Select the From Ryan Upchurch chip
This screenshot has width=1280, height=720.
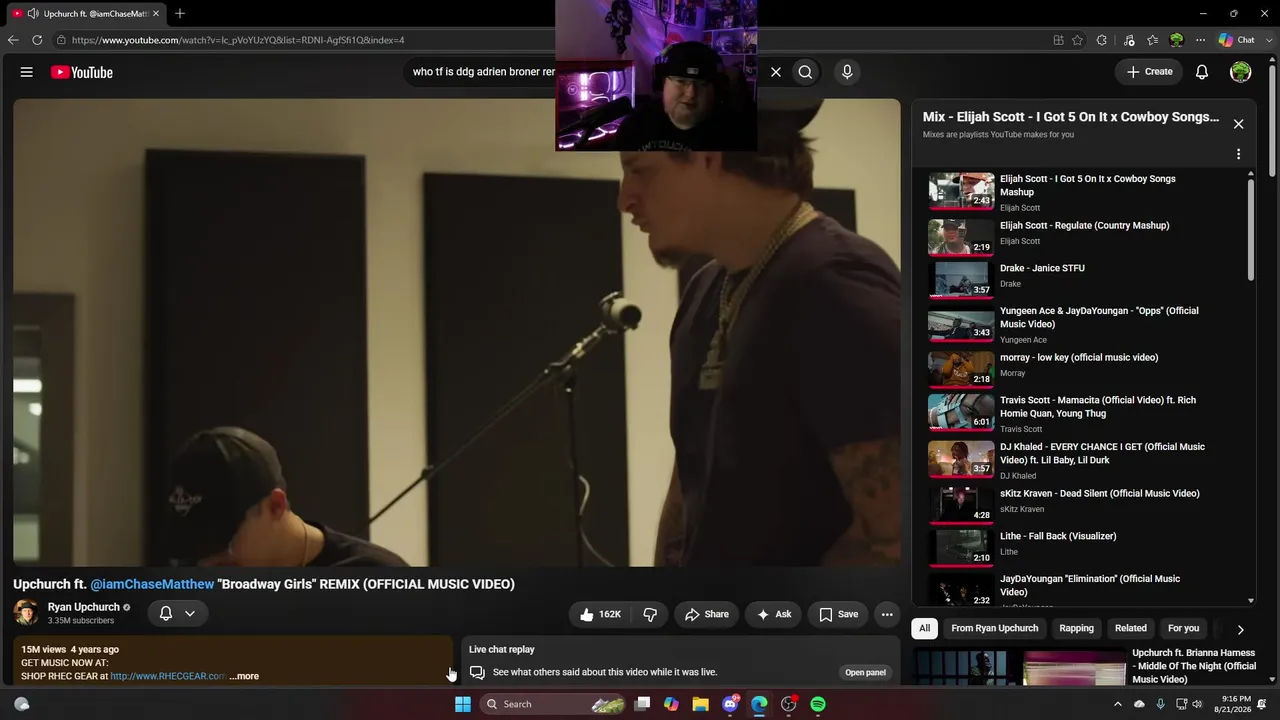tap(994, 628)
